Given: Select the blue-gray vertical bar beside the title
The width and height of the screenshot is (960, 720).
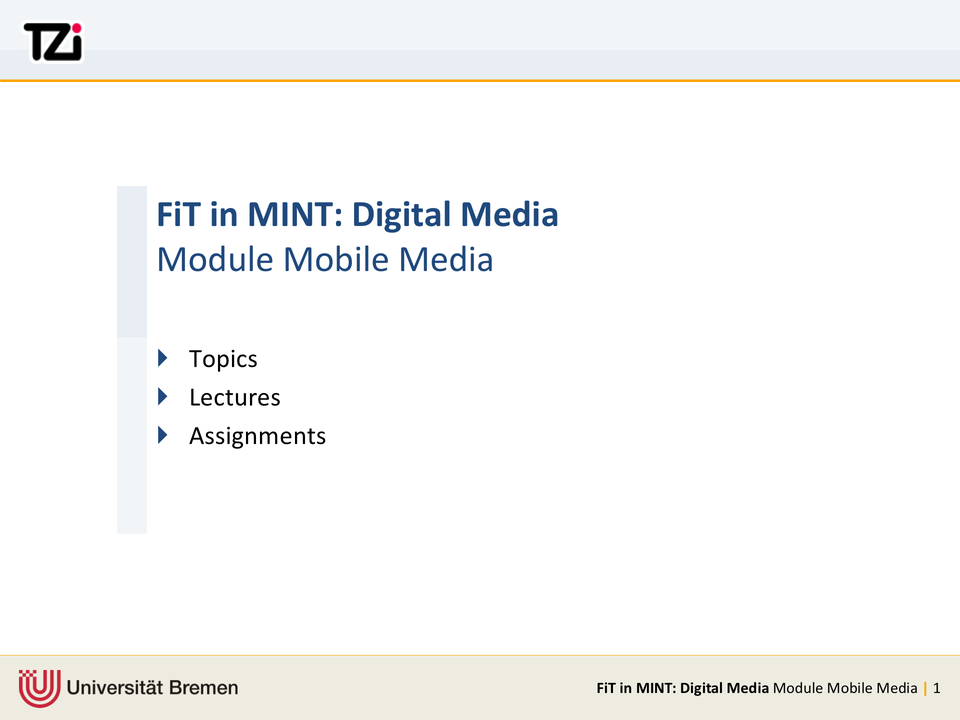Looking at the screenshot, I should pyautogui.click(x=132, y=261).
